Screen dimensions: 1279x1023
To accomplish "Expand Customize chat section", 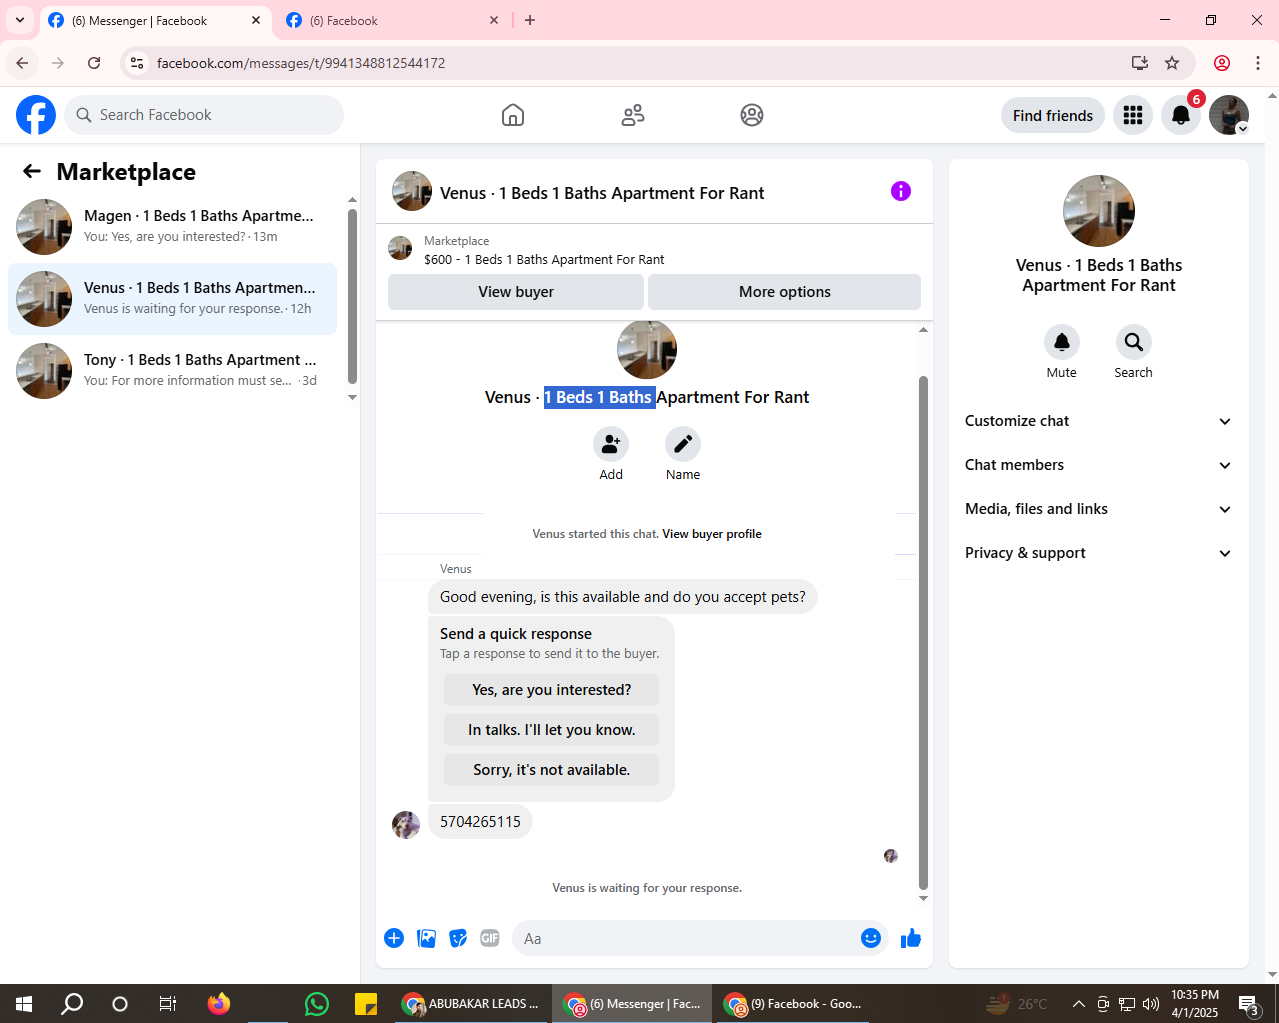I will click(1099, 421).
